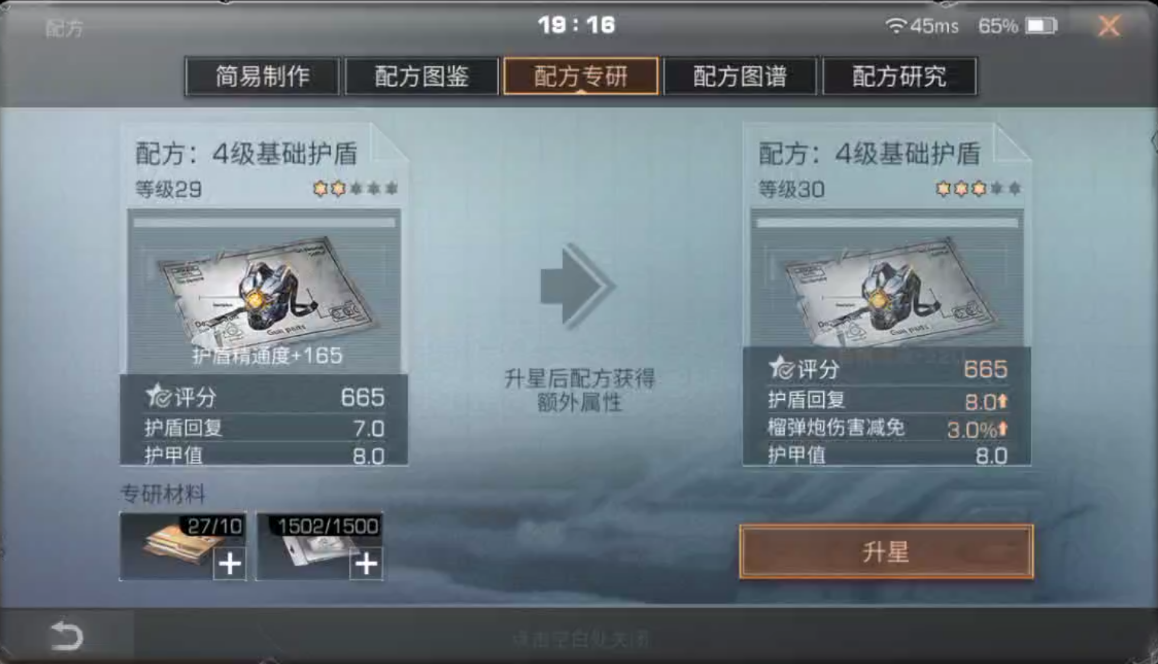This screenshot has height=664, width=1158.
Task: Click the star rating on the level 29 recipe
Action: 356,189
